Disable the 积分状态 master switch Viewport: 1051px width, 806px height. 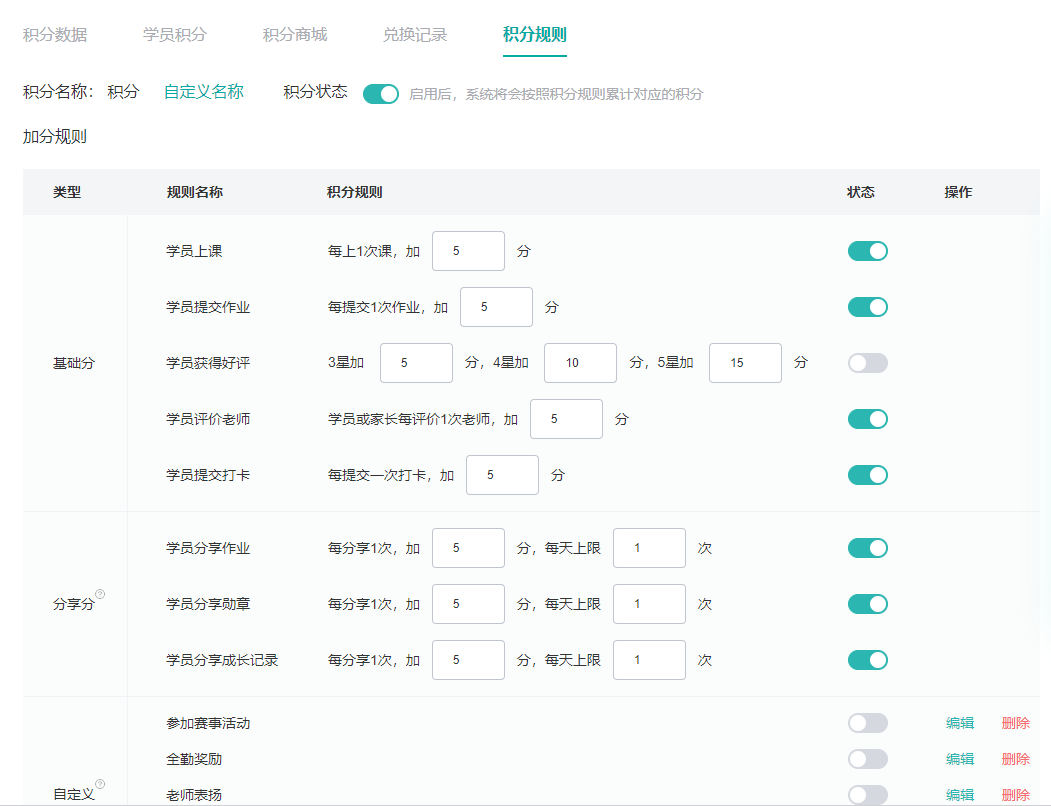(x=381, y=92)
